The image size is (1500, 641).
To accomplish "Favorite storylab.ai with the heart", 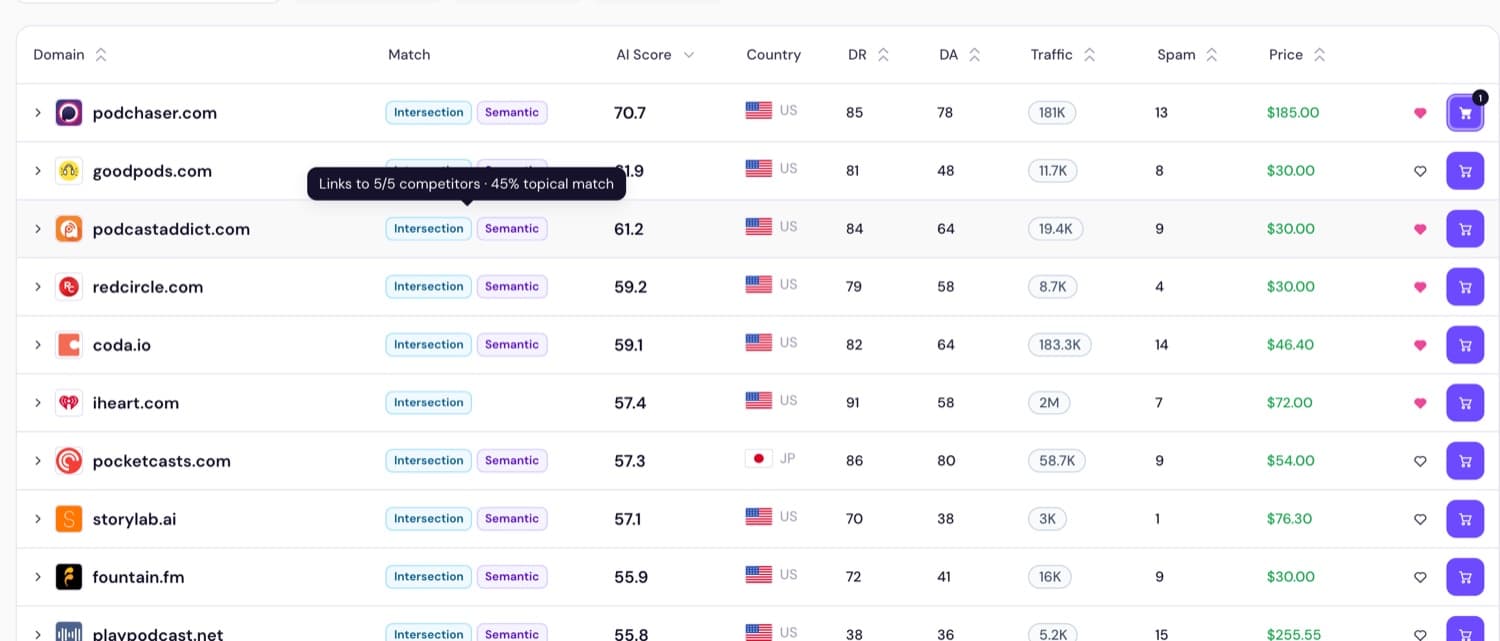I will point(1420,519).
